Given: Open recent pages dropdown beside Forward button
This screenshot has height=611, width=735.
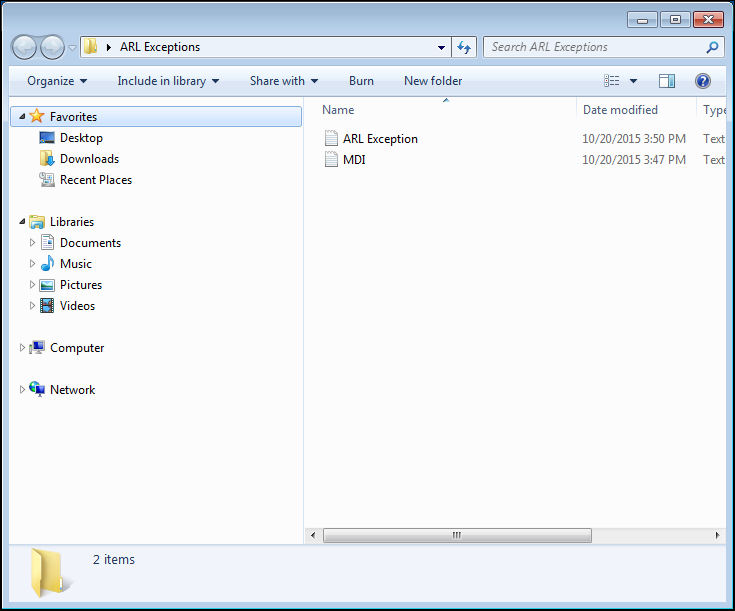Looking at the screenshot, I should [x=72, y=47].
